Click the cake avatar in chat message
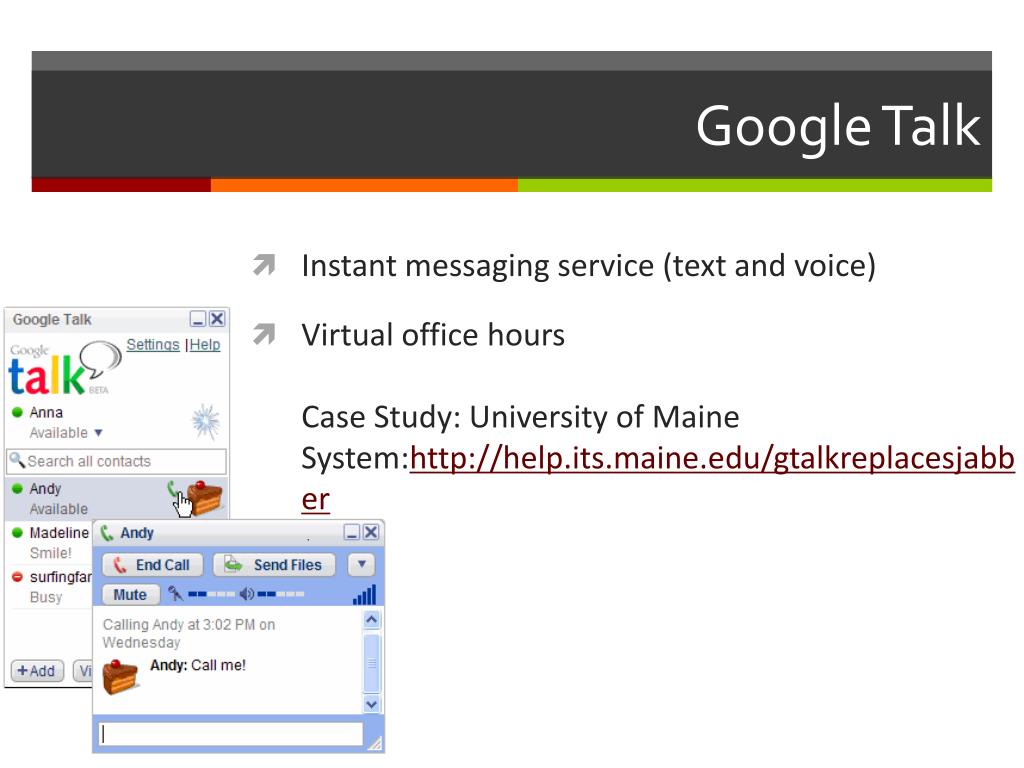This screenshot has height=768, width=1024. pos(120,677)
